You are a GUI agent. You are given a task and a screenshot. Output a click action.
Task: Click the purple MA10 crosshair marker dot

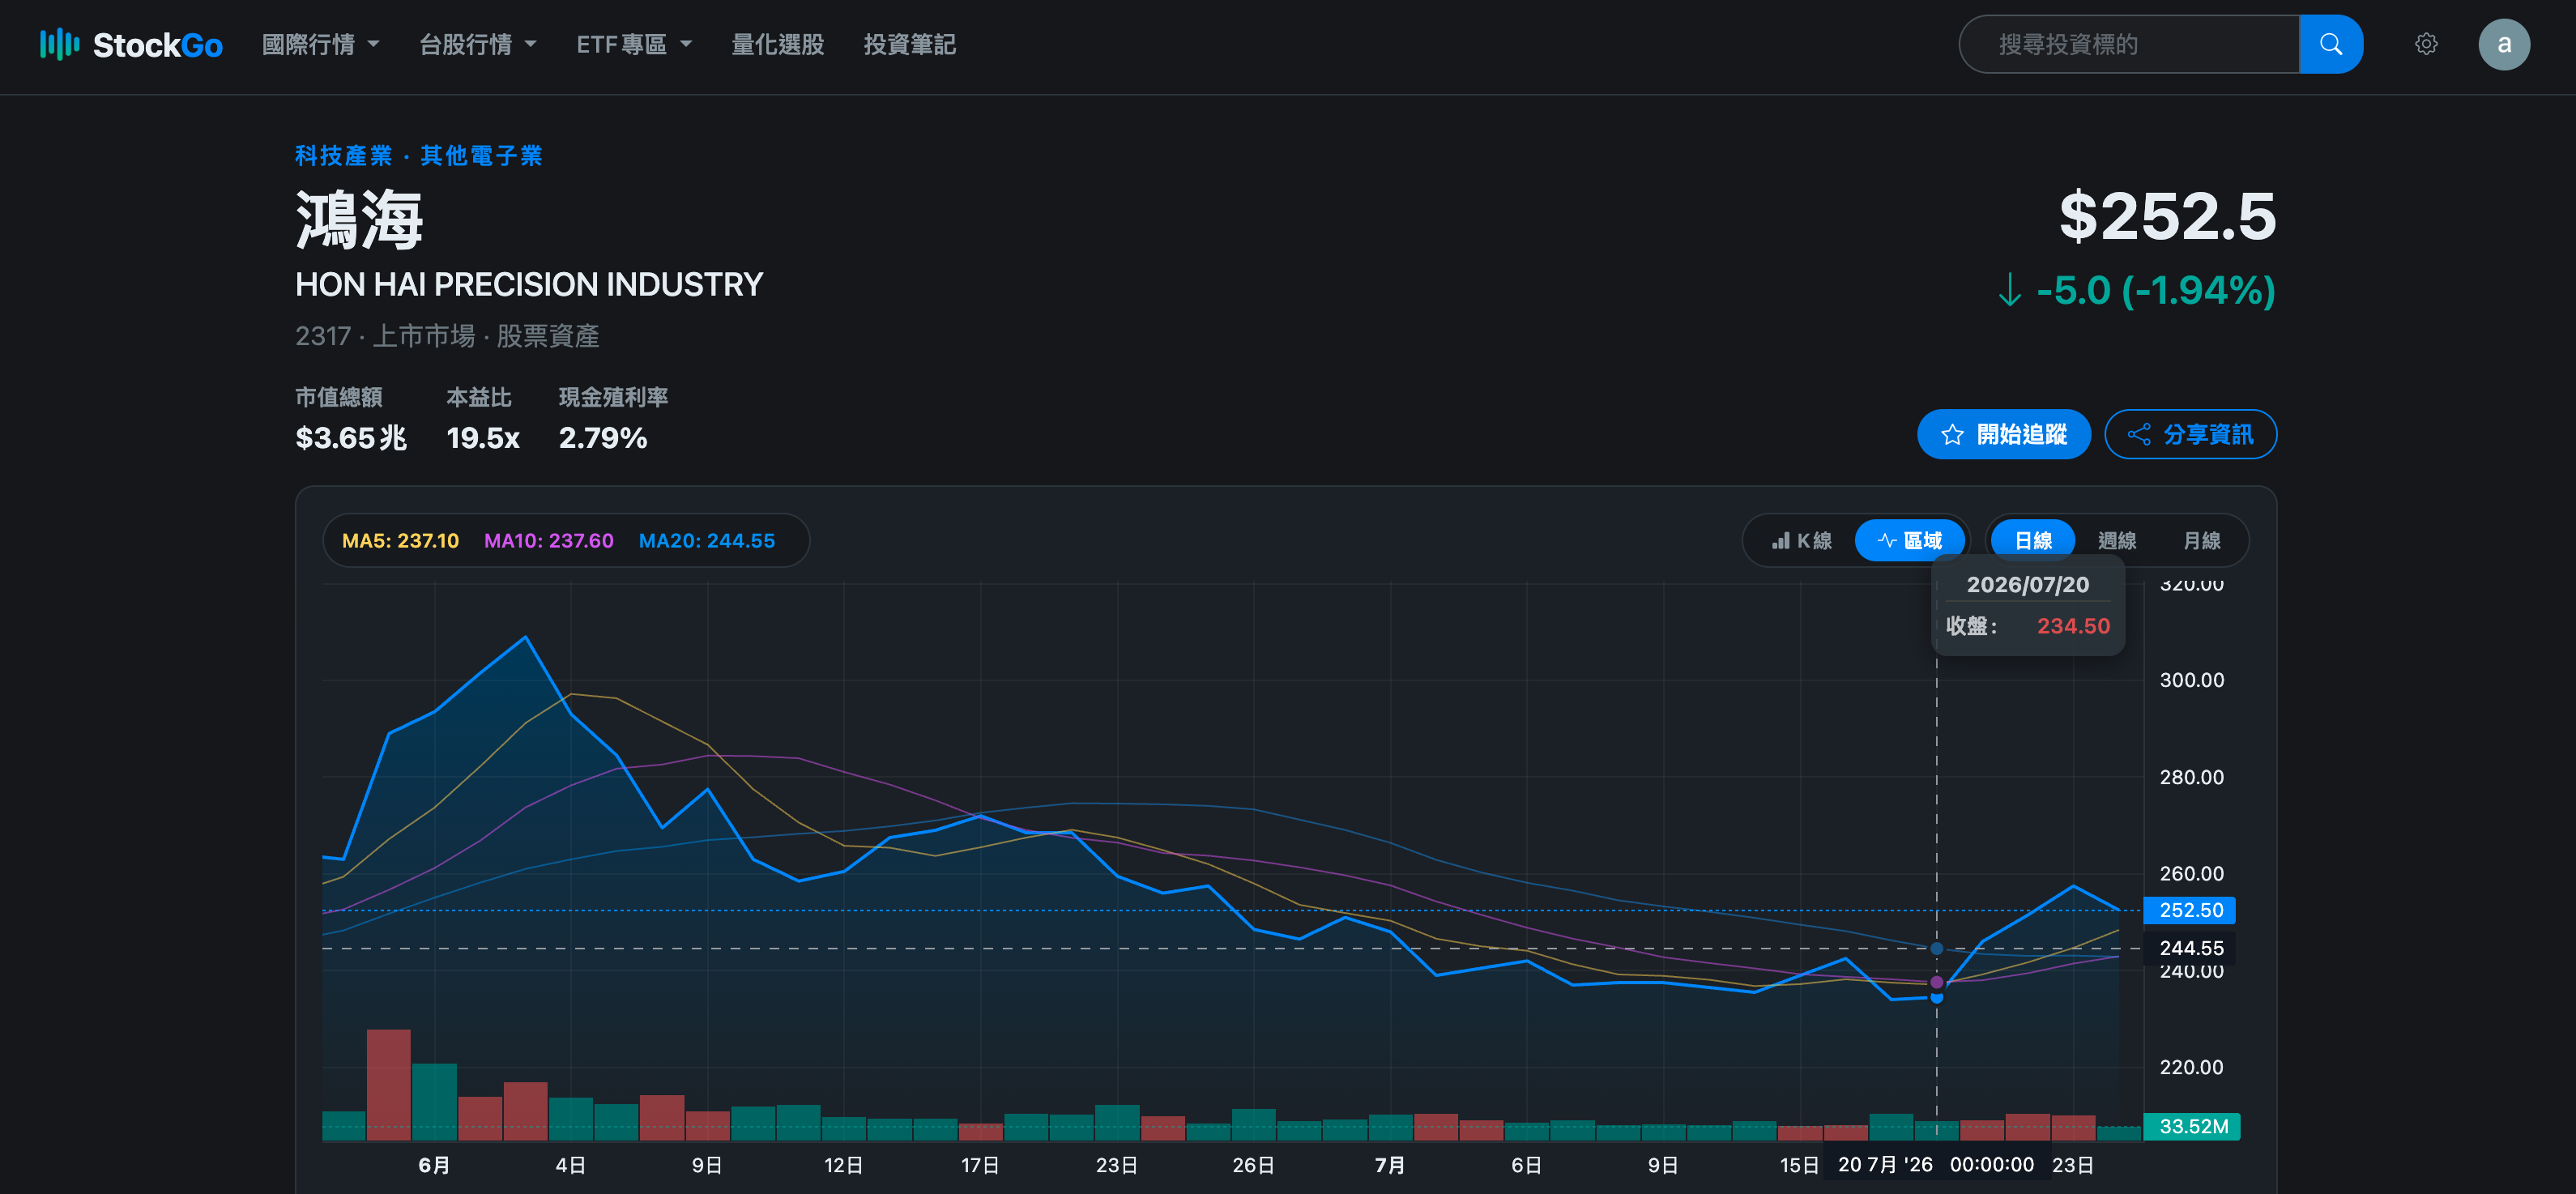[x=1936, y=982]
